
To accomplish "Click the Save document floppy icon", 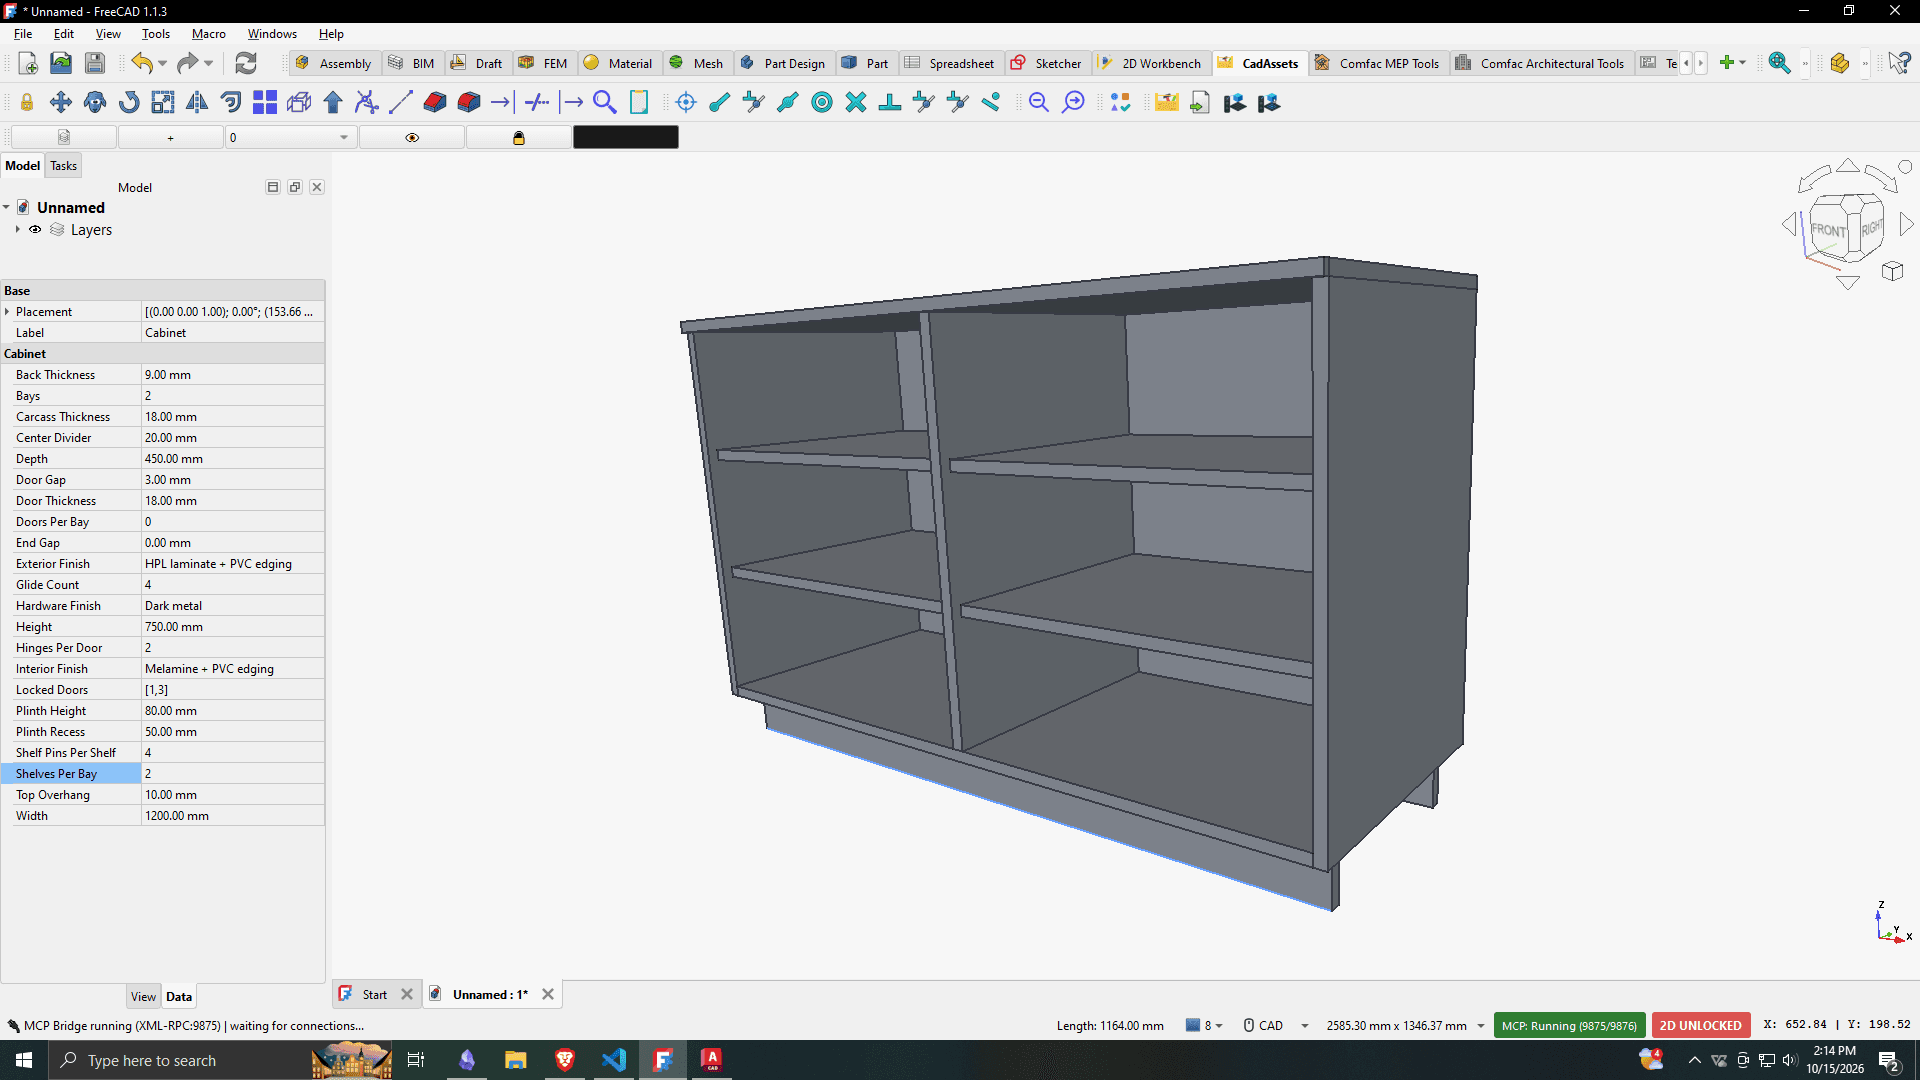I will pyautogui.click(x=94, y=63).
